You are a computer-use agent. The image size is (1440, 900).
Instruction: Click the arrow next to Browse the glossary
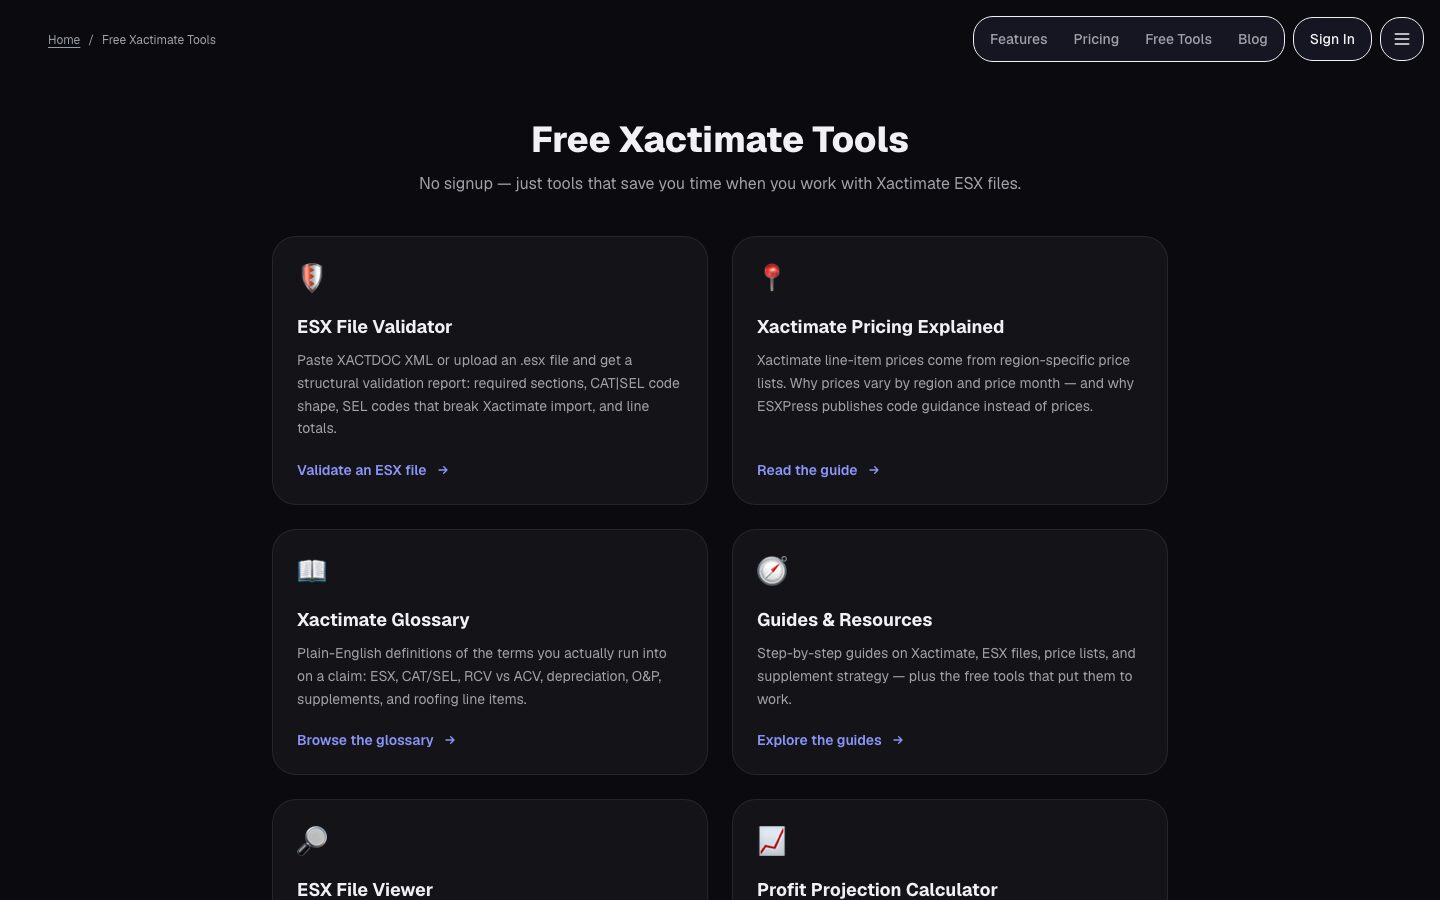450,740
